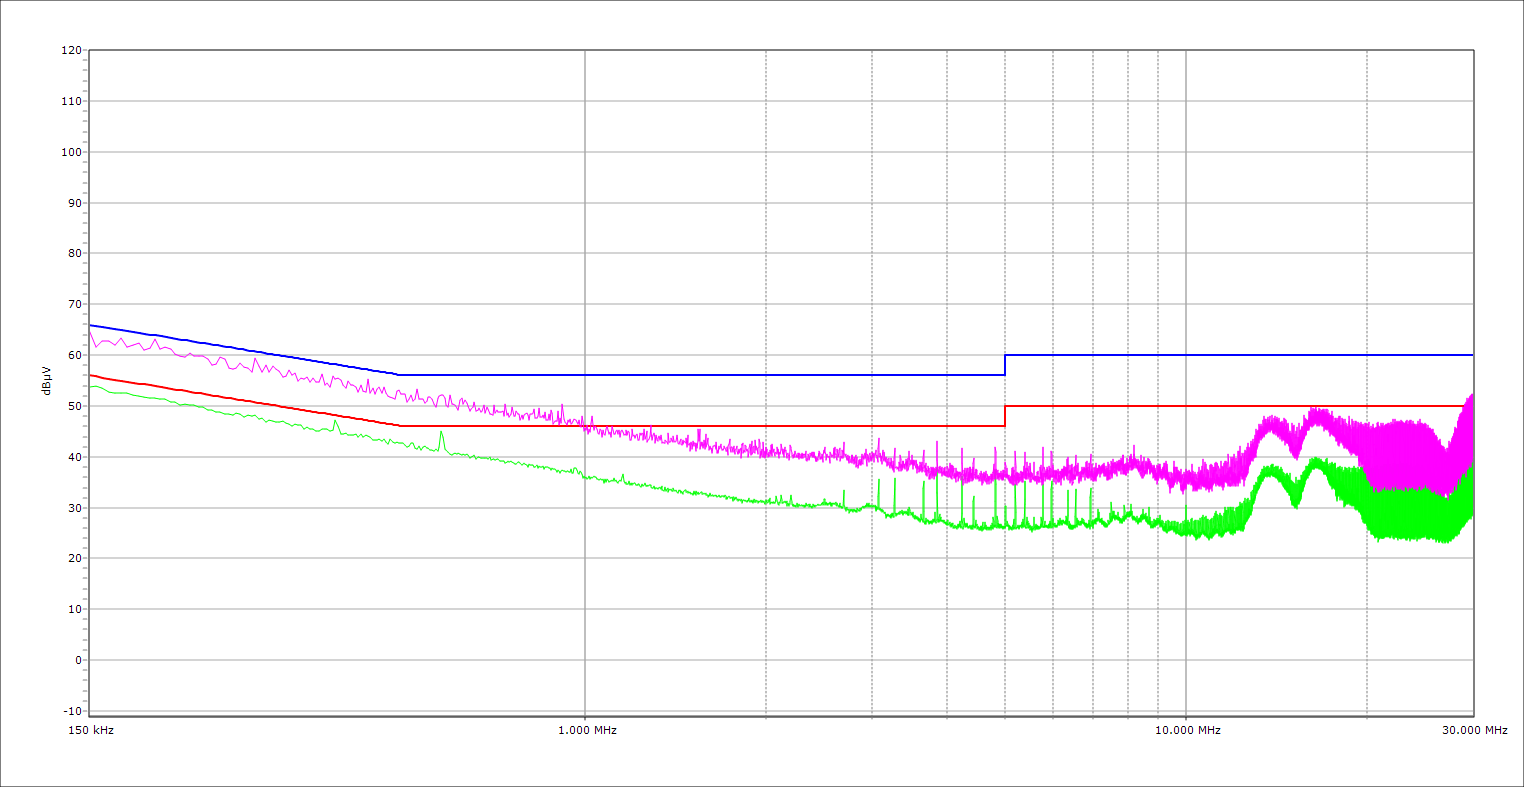Click the dBµV y-axis unit label
The height and width of the screenshot is (787, 1524).
(x=47, y=380)
